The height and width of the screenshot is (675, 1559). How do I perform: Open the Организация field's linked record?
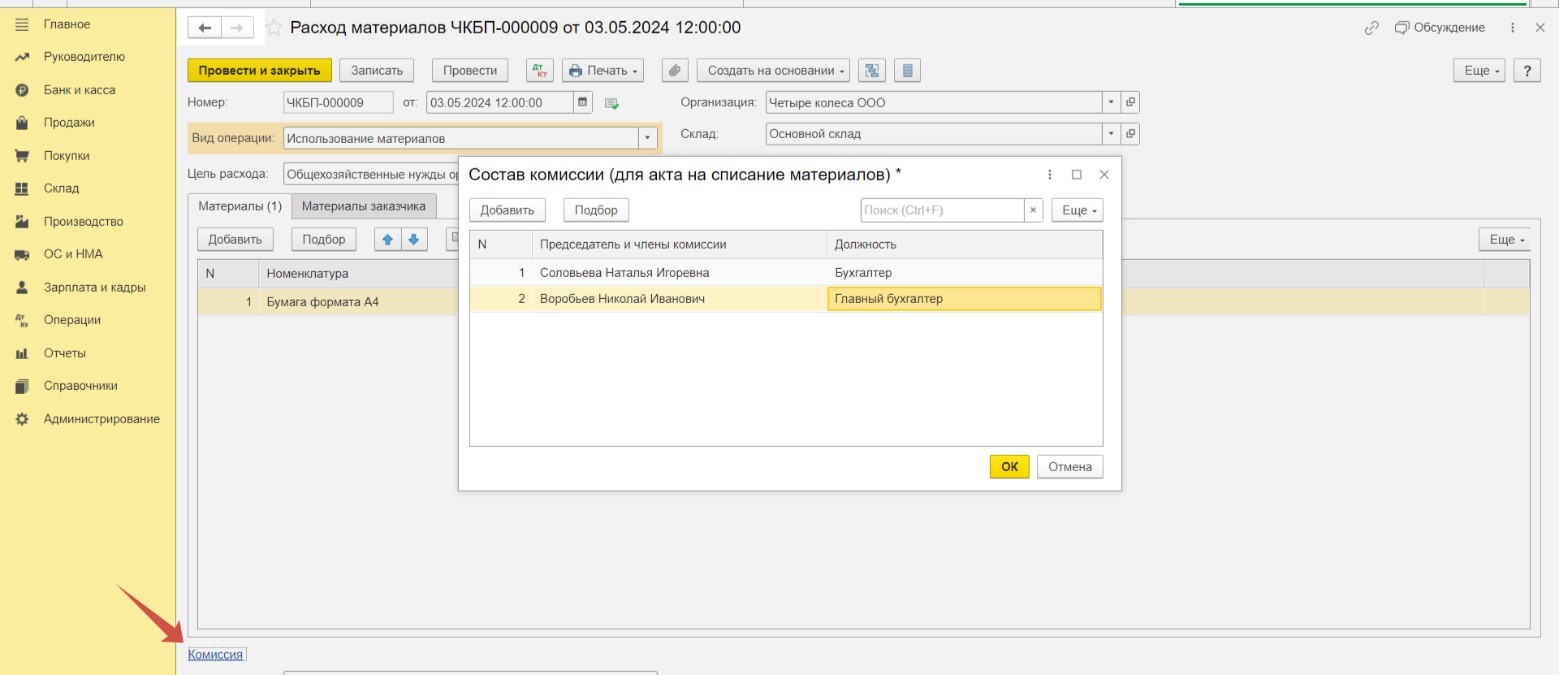1131,103
